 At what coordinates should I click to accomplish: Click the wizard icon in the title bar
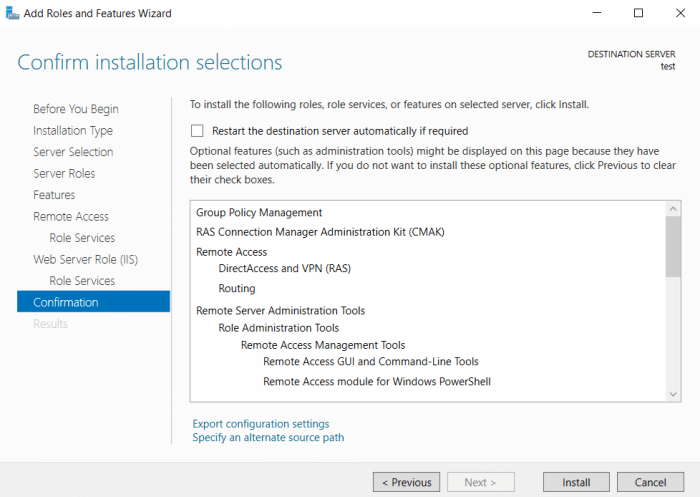[11, 14]
